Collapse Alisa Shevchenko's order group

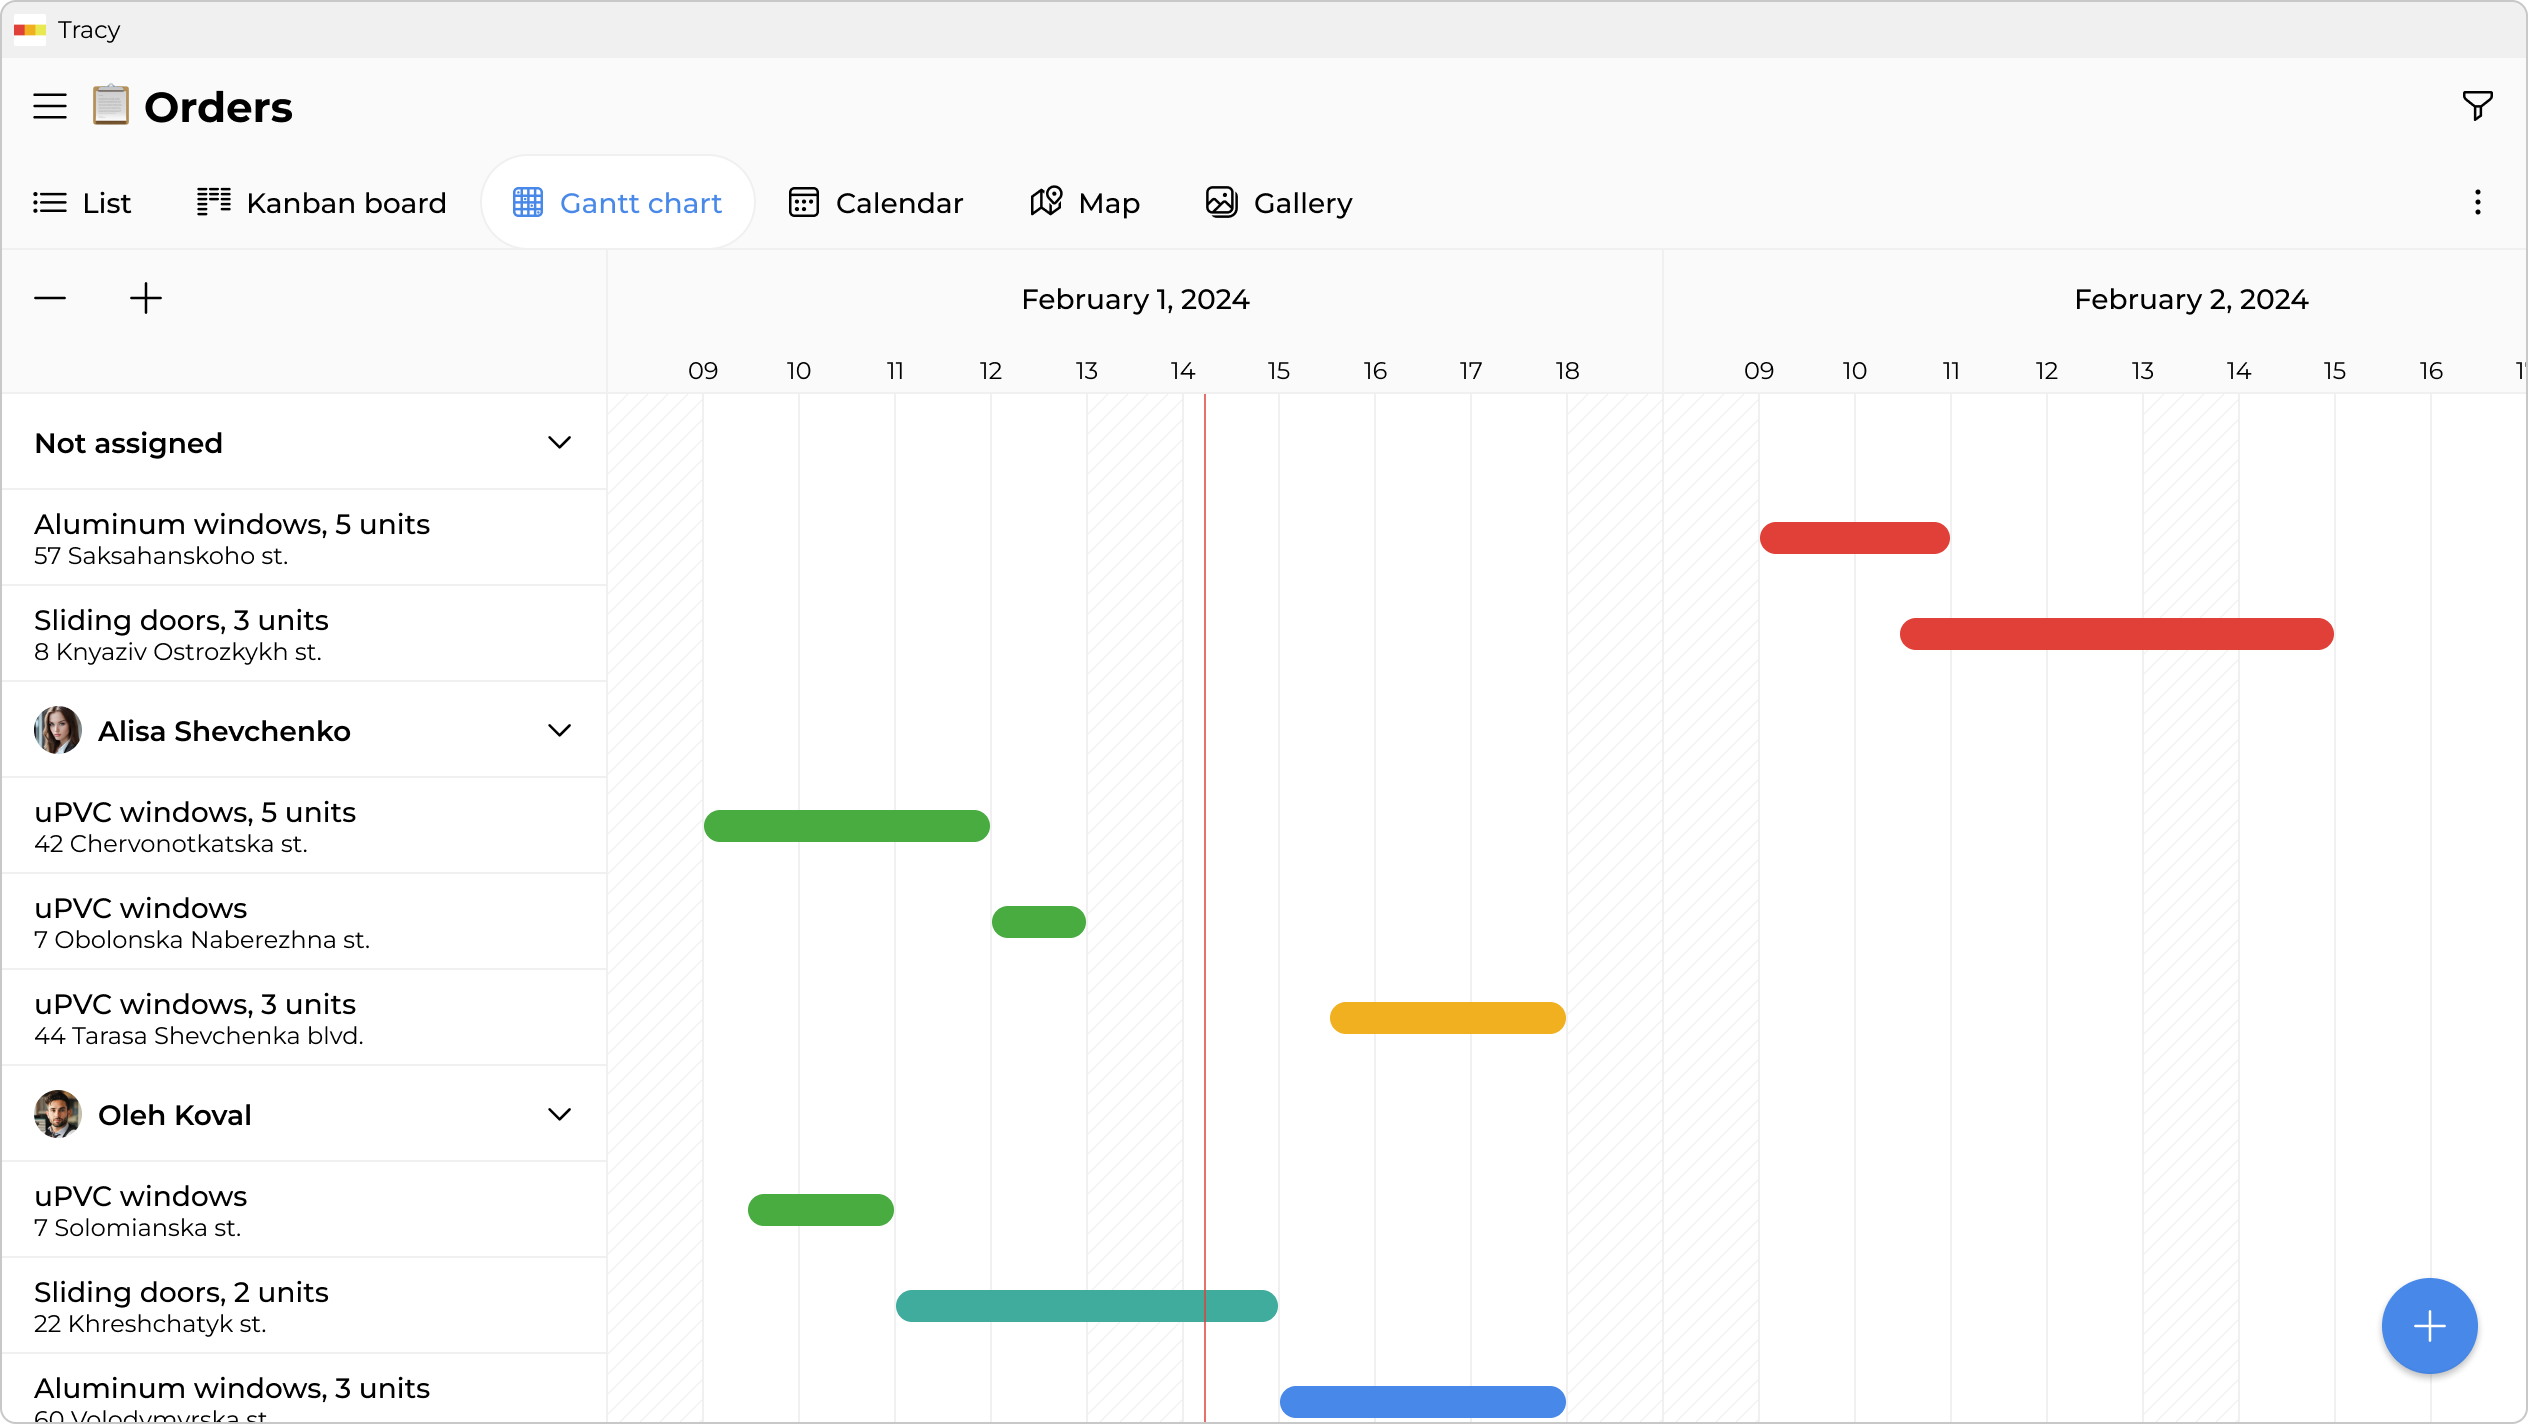click(560, 730)
